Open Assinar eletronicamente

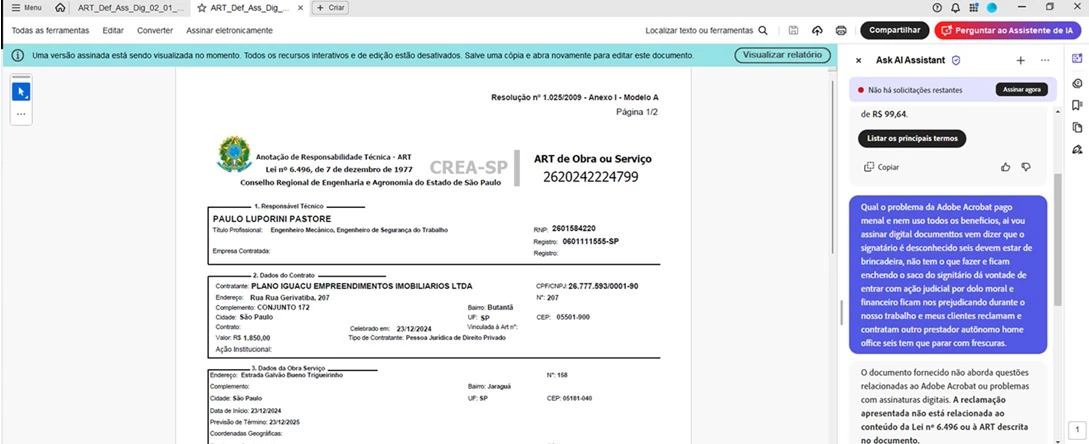coord(229,31)
